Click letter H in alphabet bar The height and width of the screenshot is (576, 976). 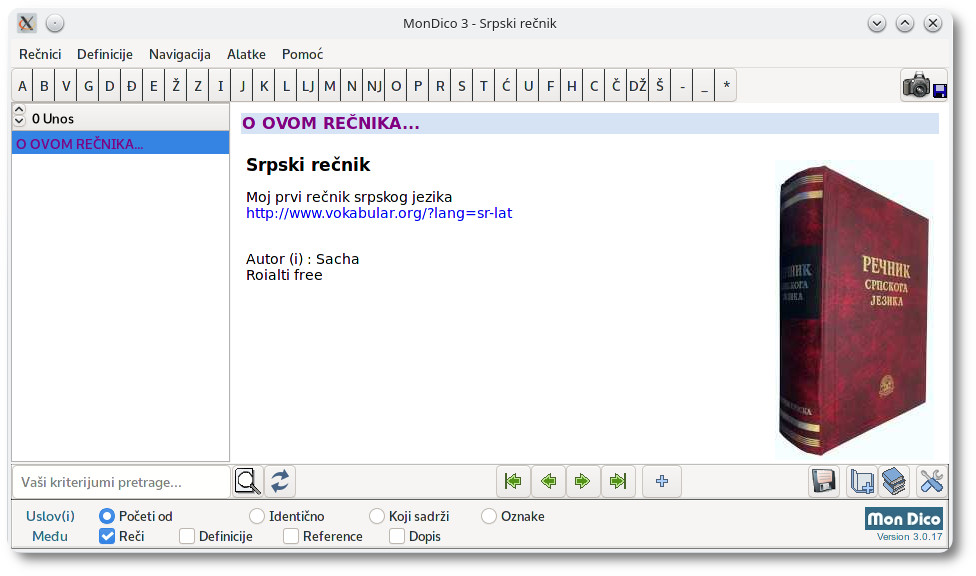point(571,85)
